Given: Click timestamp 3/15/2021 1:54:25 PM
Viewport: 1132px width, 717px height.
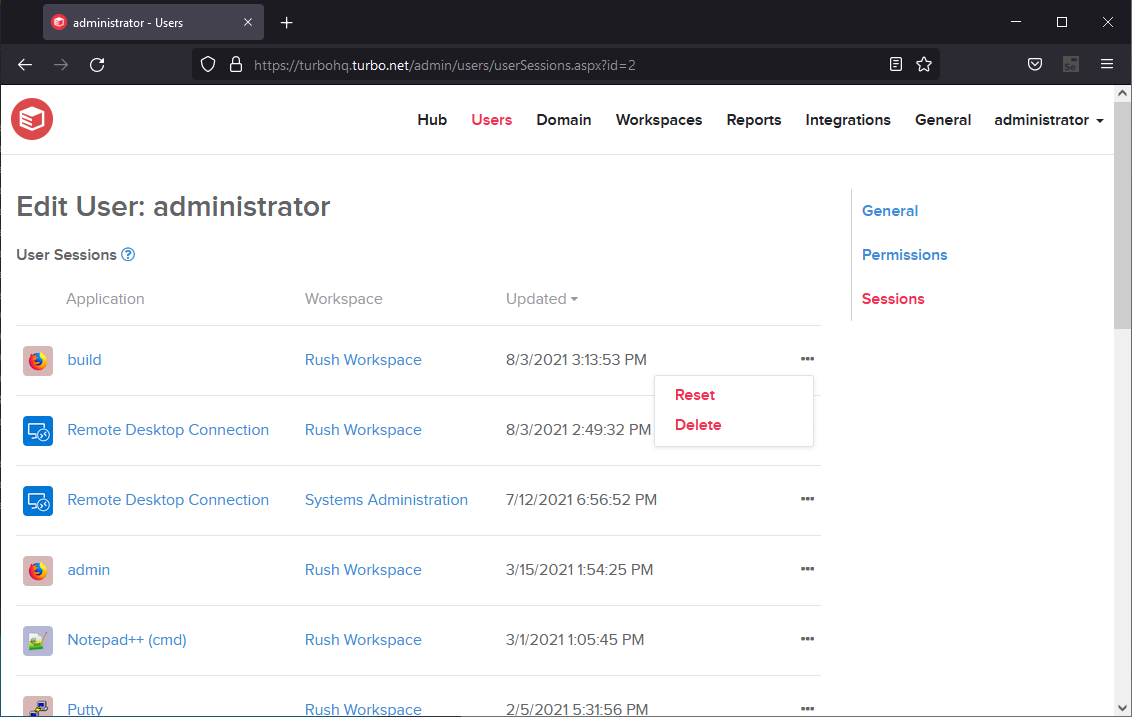Looking at the screenshot, I should click(x=579, y=570).
